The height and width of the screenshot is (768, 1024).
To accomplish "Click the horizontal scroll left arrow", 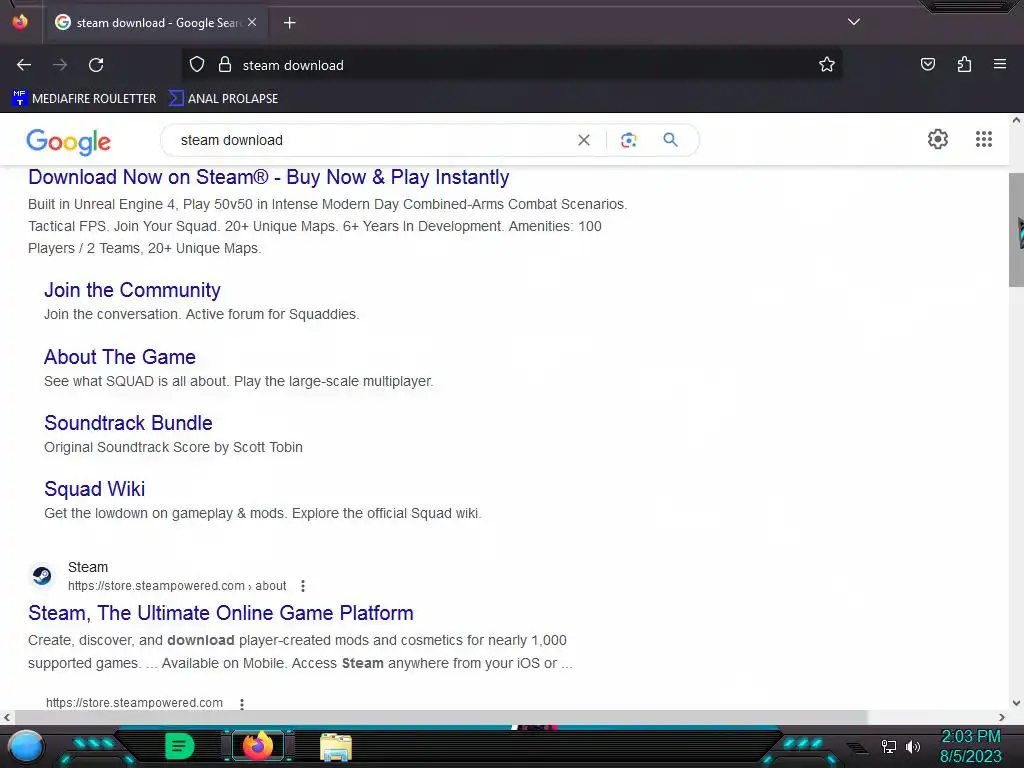I will (x=7, y=717).
